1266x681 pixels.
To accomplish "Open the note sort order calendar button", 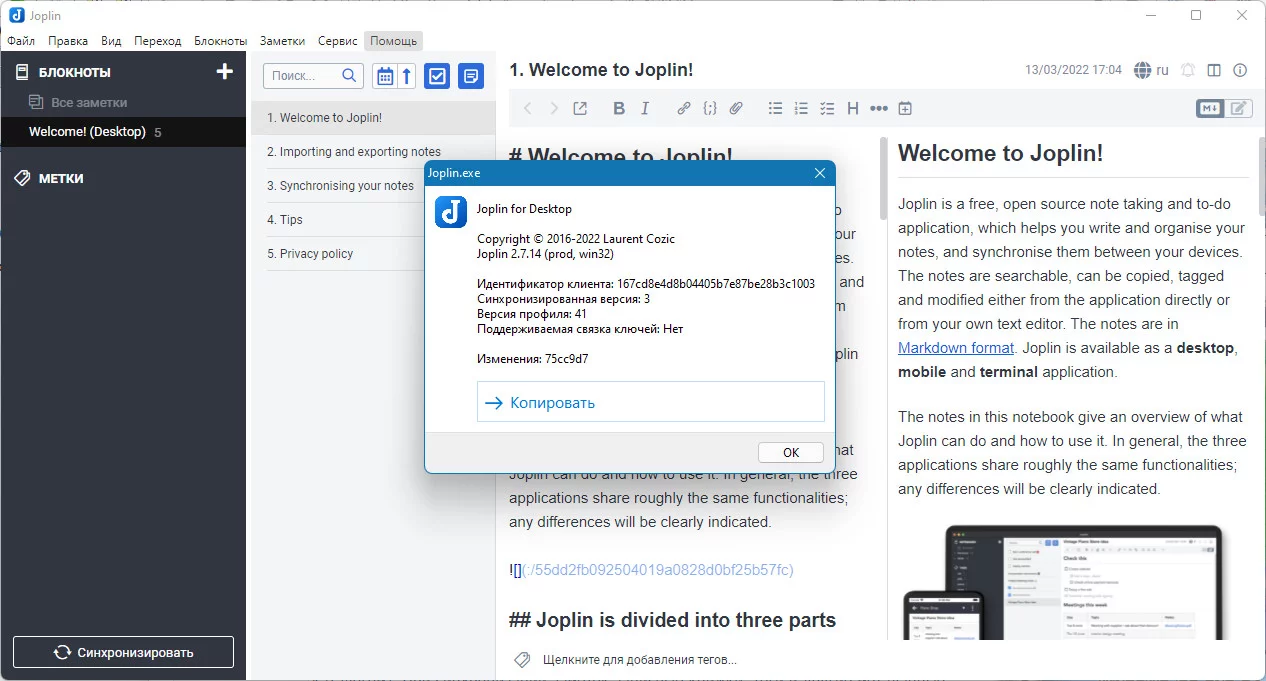I will 384,76.
